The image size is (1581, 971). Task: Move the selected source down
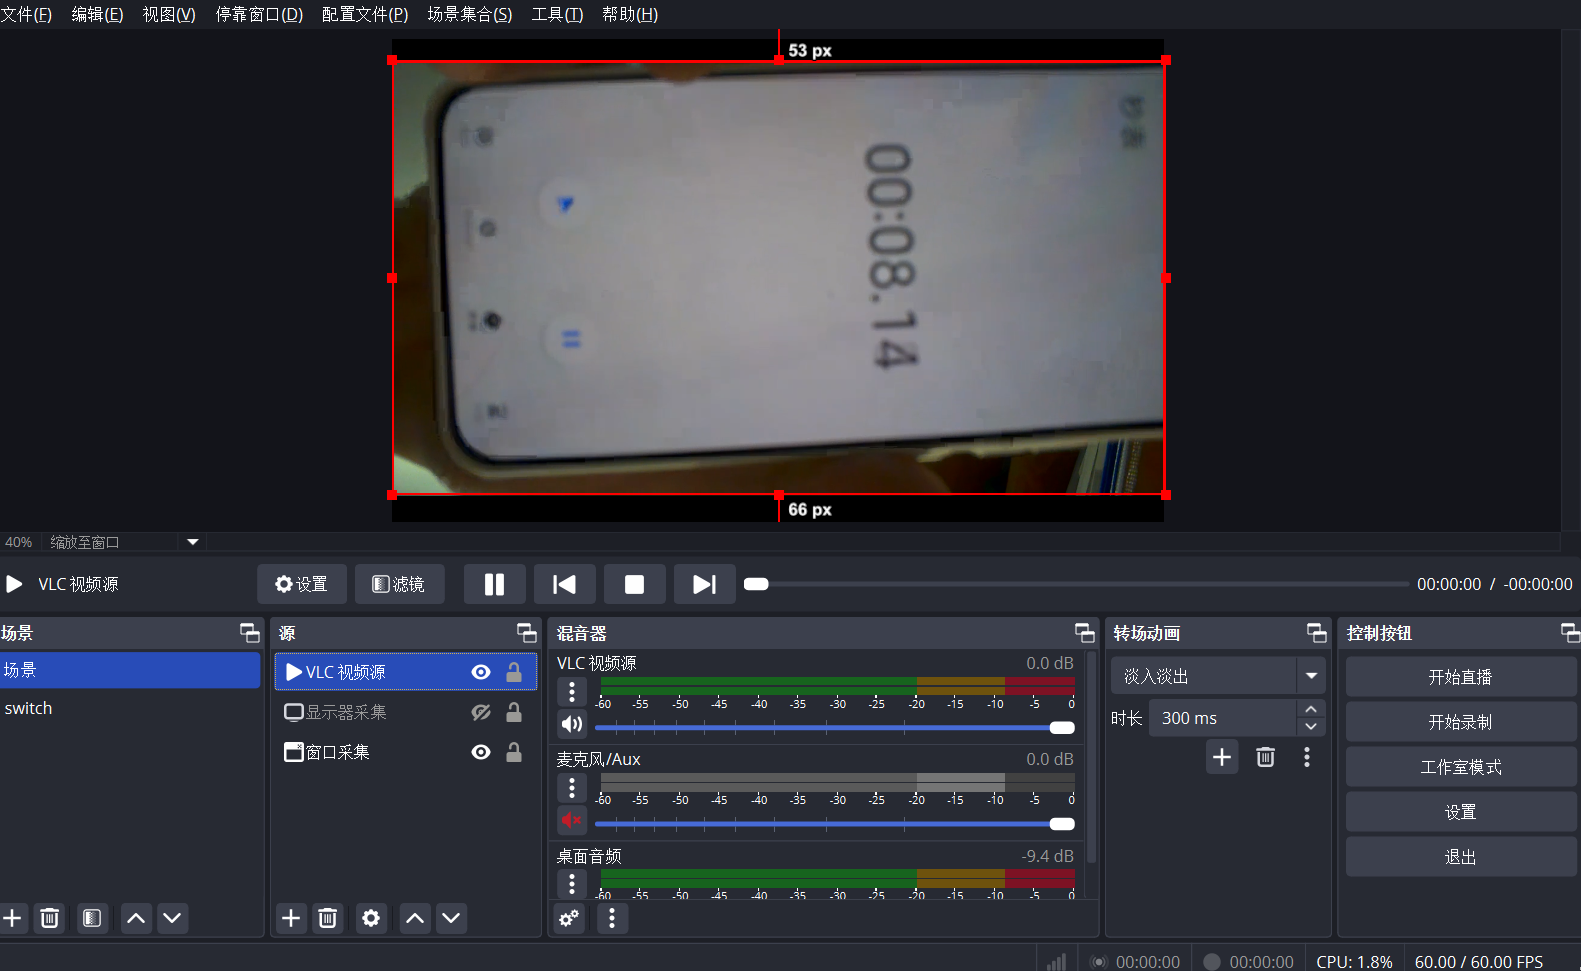451,918
